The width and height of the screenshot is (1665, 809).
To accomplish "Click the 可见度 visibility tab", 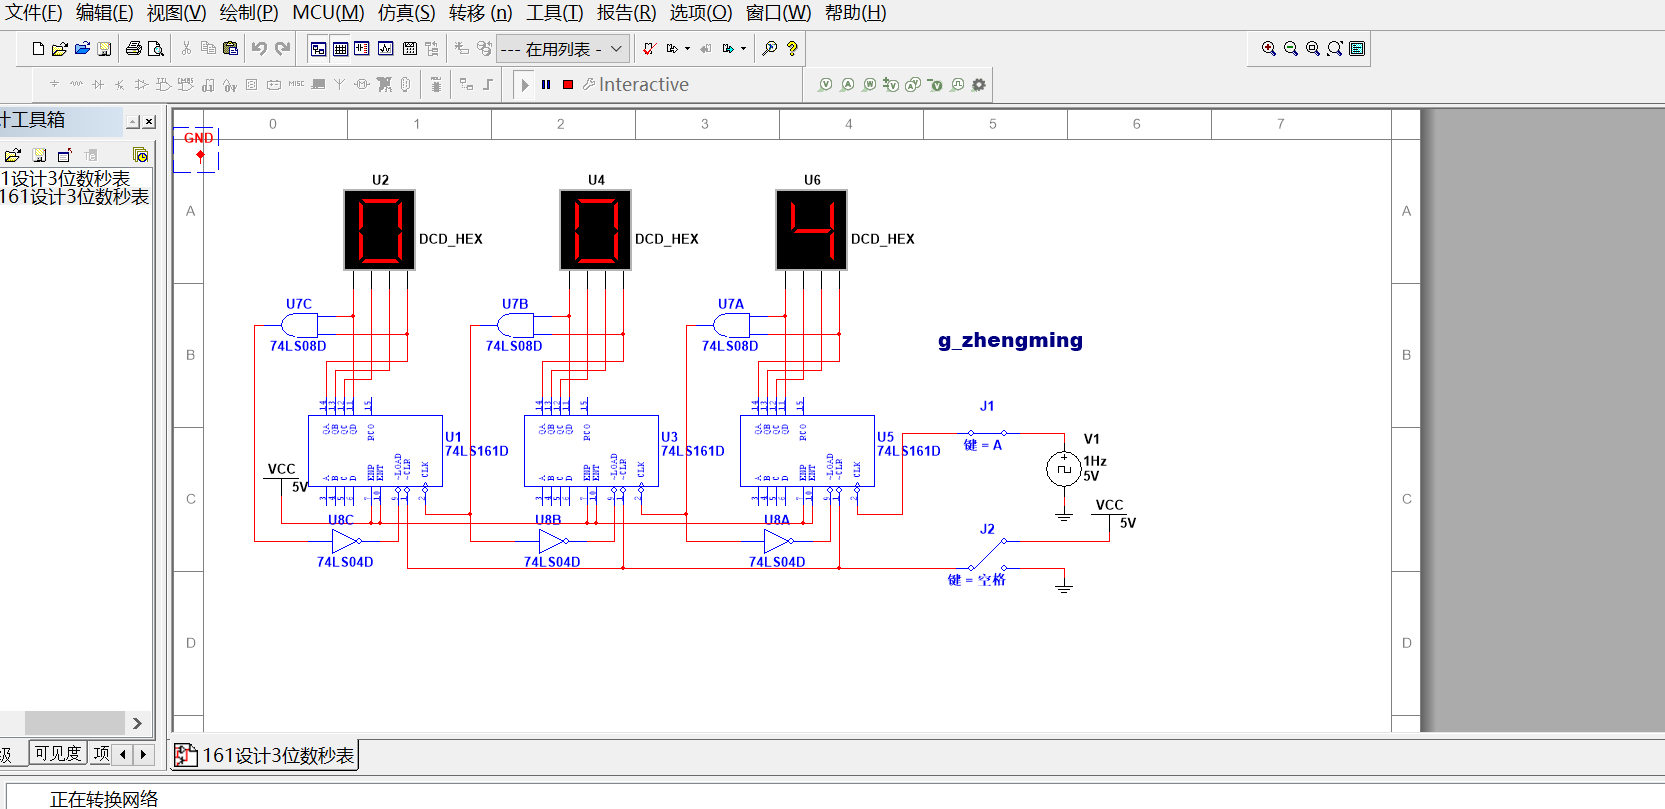I will (57, 754).
